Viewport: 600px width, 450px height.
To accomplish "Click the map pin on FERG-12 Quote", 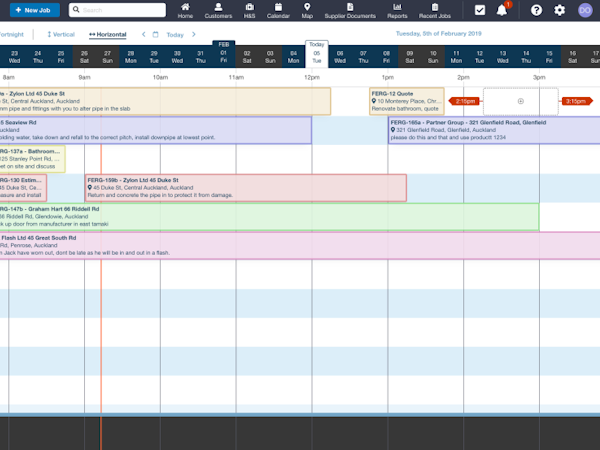I will click(x=374, y=101).
